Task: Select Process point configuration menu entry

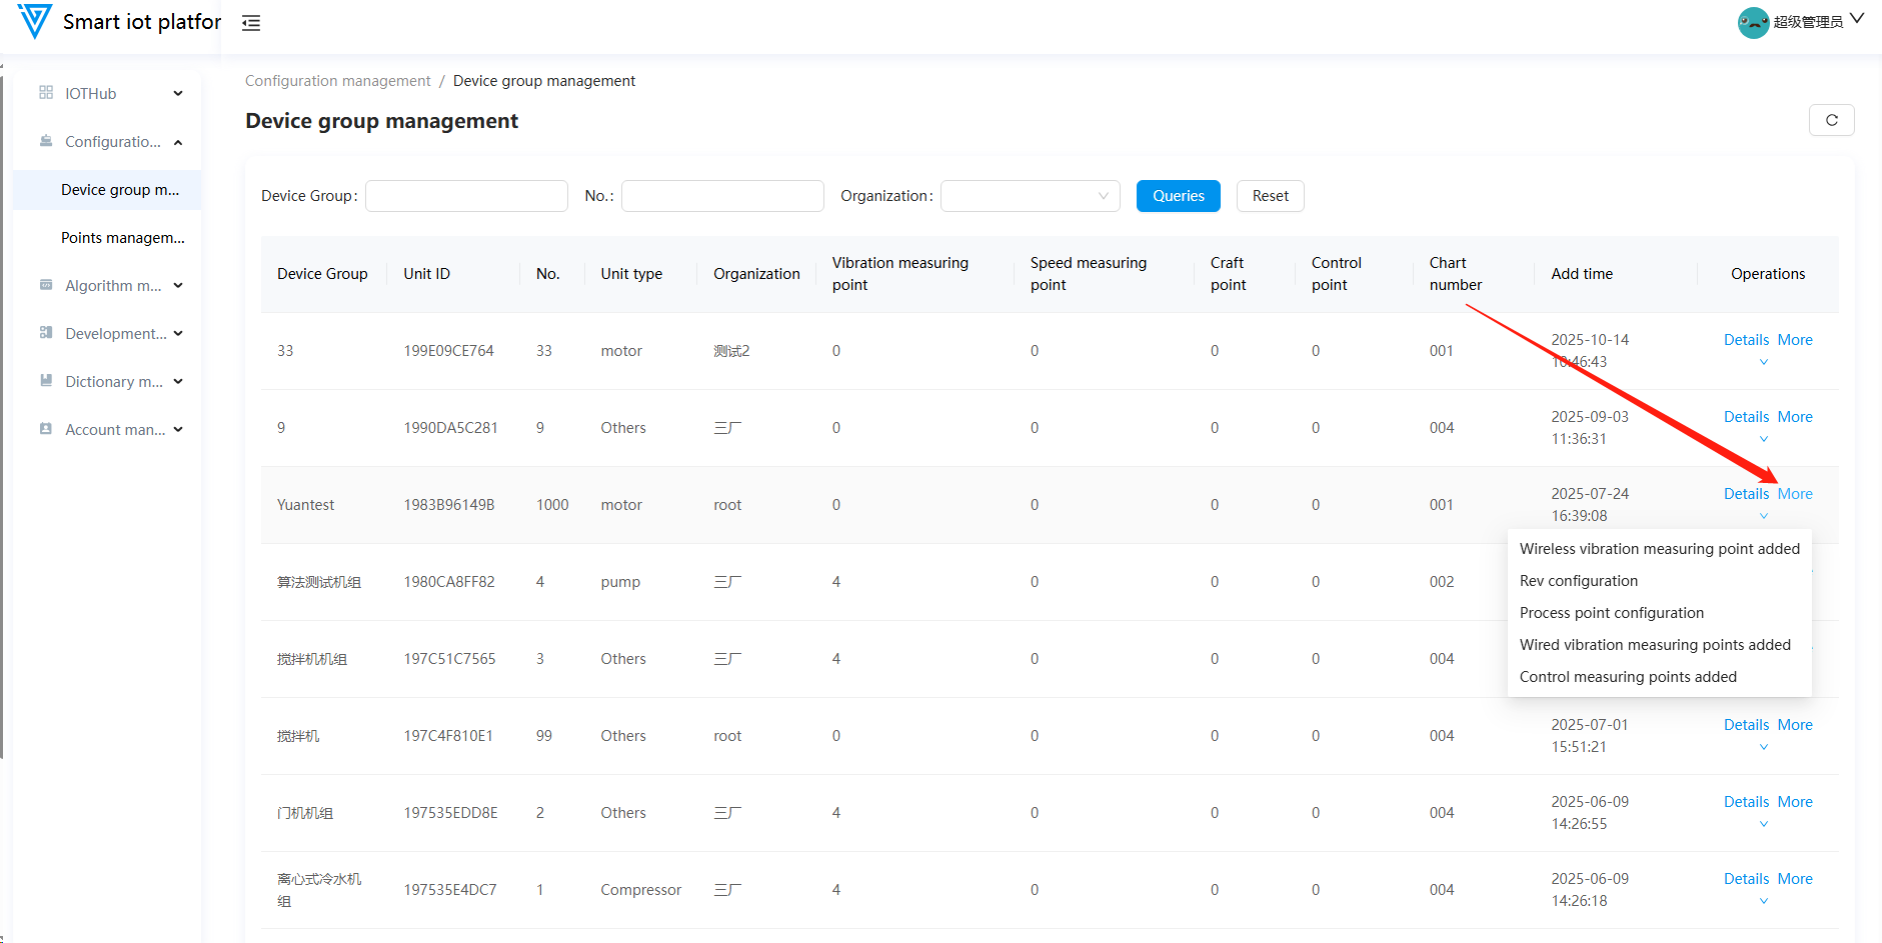Action: point(1611,613)
